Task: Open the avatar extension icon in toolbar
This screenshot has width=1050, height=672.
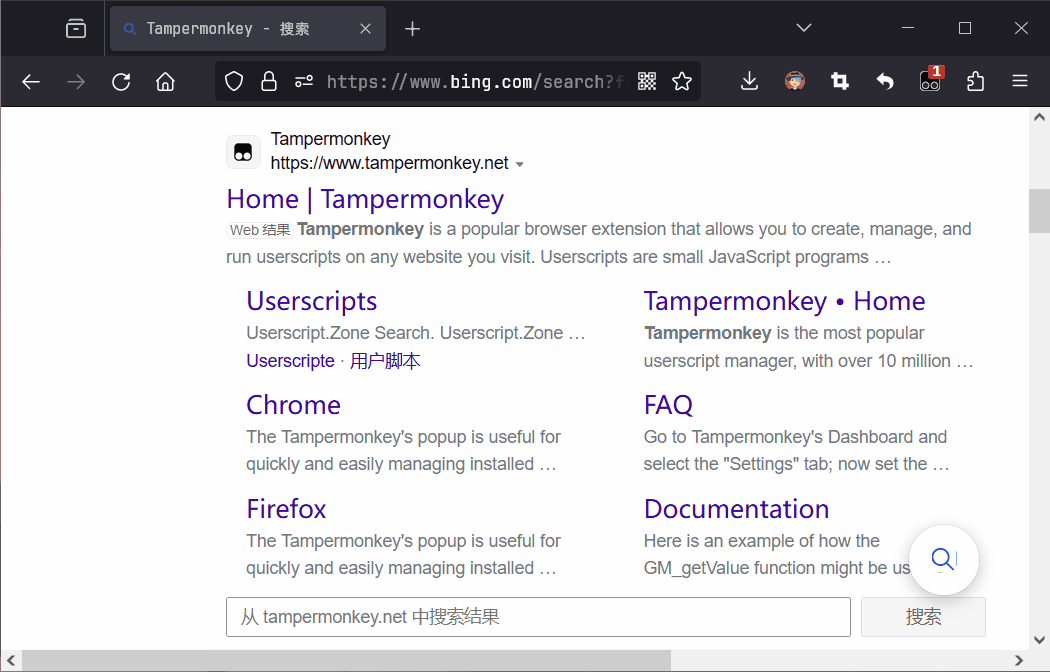Action: 795,82
